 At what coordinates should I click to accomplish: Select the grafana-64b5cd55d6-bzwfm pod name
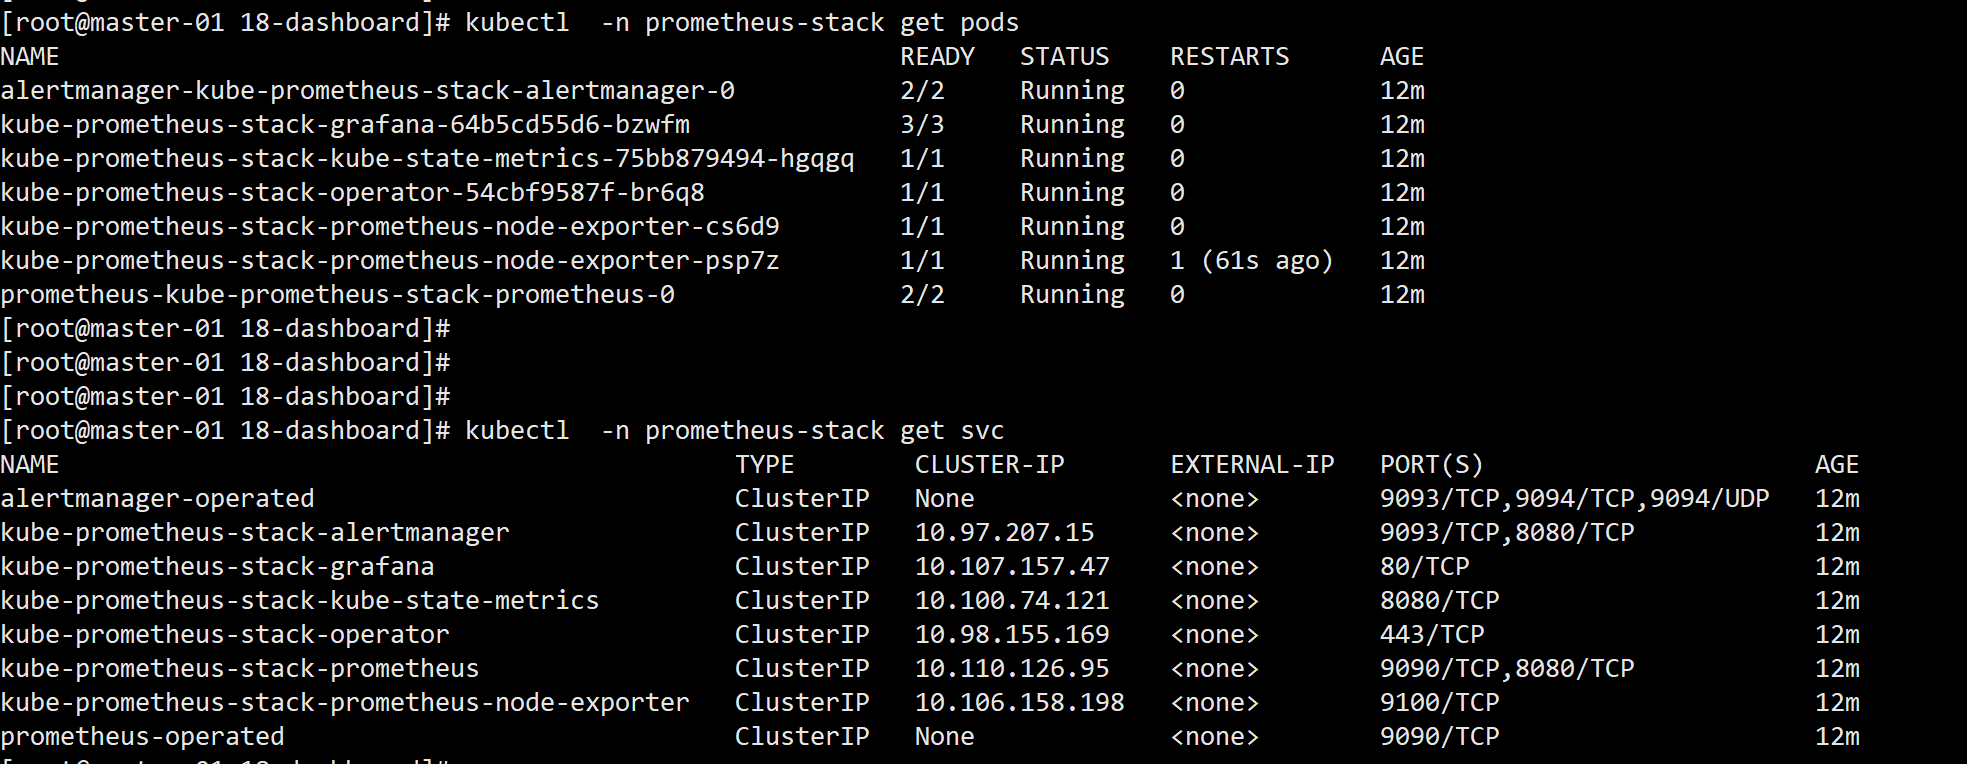click(345, 125)
